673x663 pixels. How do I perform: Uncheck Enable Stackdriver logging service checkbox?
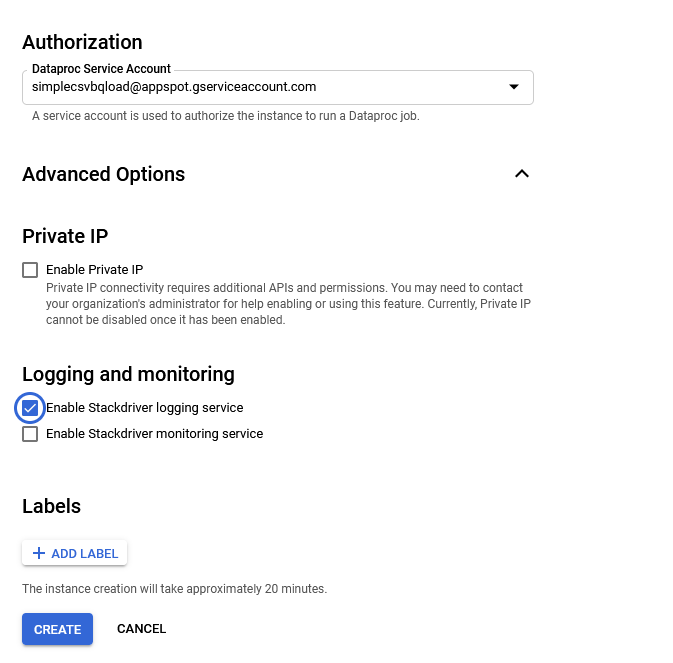(30, 408)
